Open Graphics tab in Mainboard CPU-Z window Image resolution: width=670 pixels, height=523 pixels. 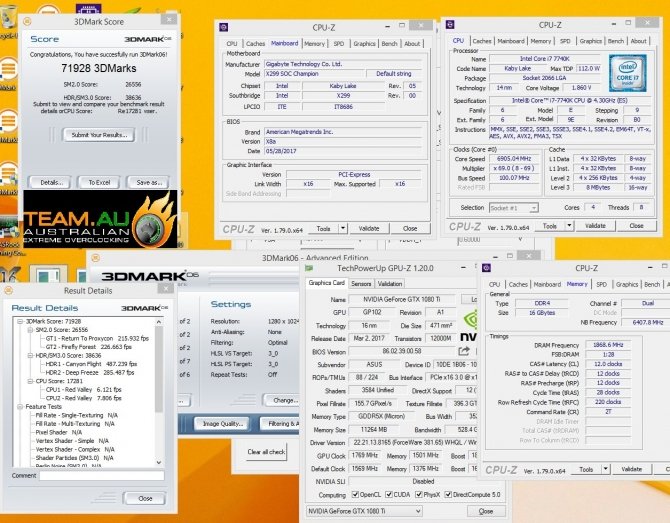pyautogui.click(x=364, y=44)
